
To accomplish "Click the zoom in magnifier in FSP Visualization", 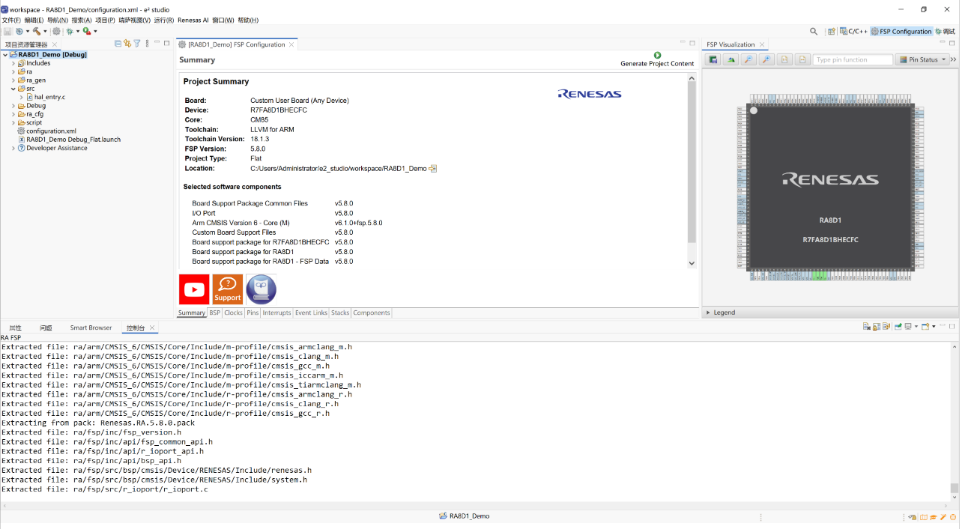I will 766,59.
